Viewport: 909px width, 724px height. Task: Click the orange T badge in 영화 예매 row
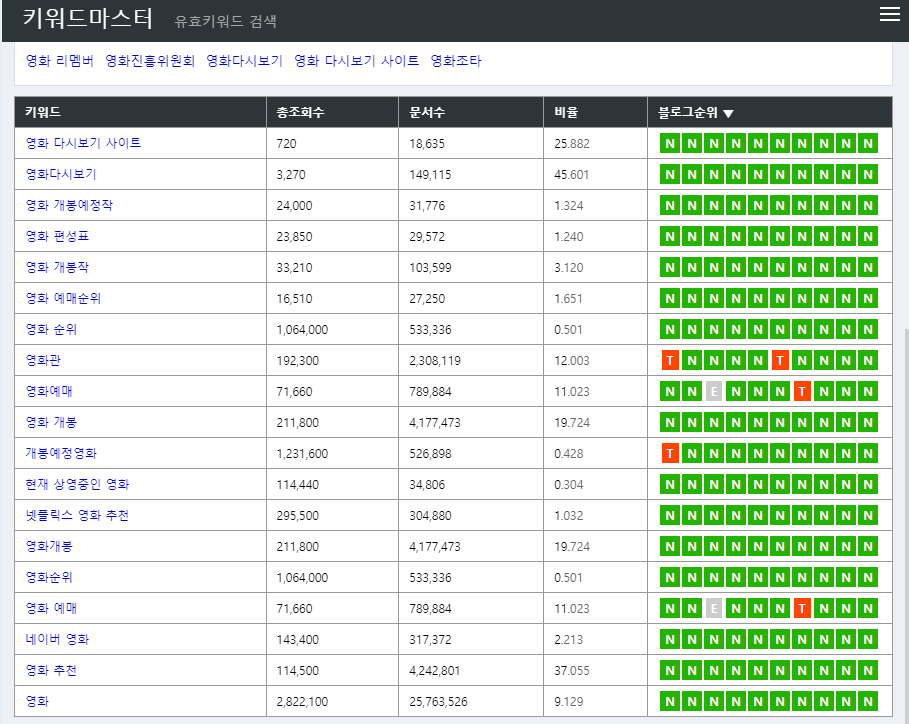(x=802, y=609)
